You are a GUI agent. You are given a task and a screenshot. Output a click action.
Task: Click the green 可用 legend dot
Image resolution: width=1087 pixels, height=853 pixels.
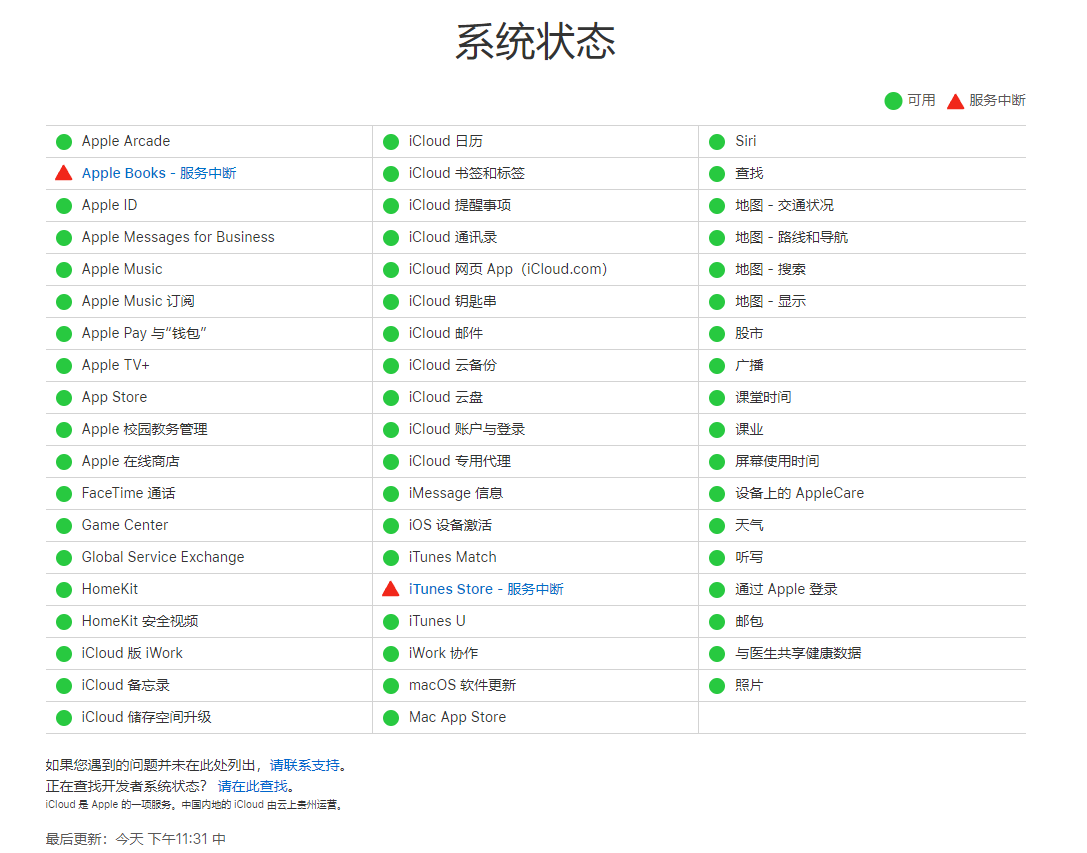(x=893, y=101)
